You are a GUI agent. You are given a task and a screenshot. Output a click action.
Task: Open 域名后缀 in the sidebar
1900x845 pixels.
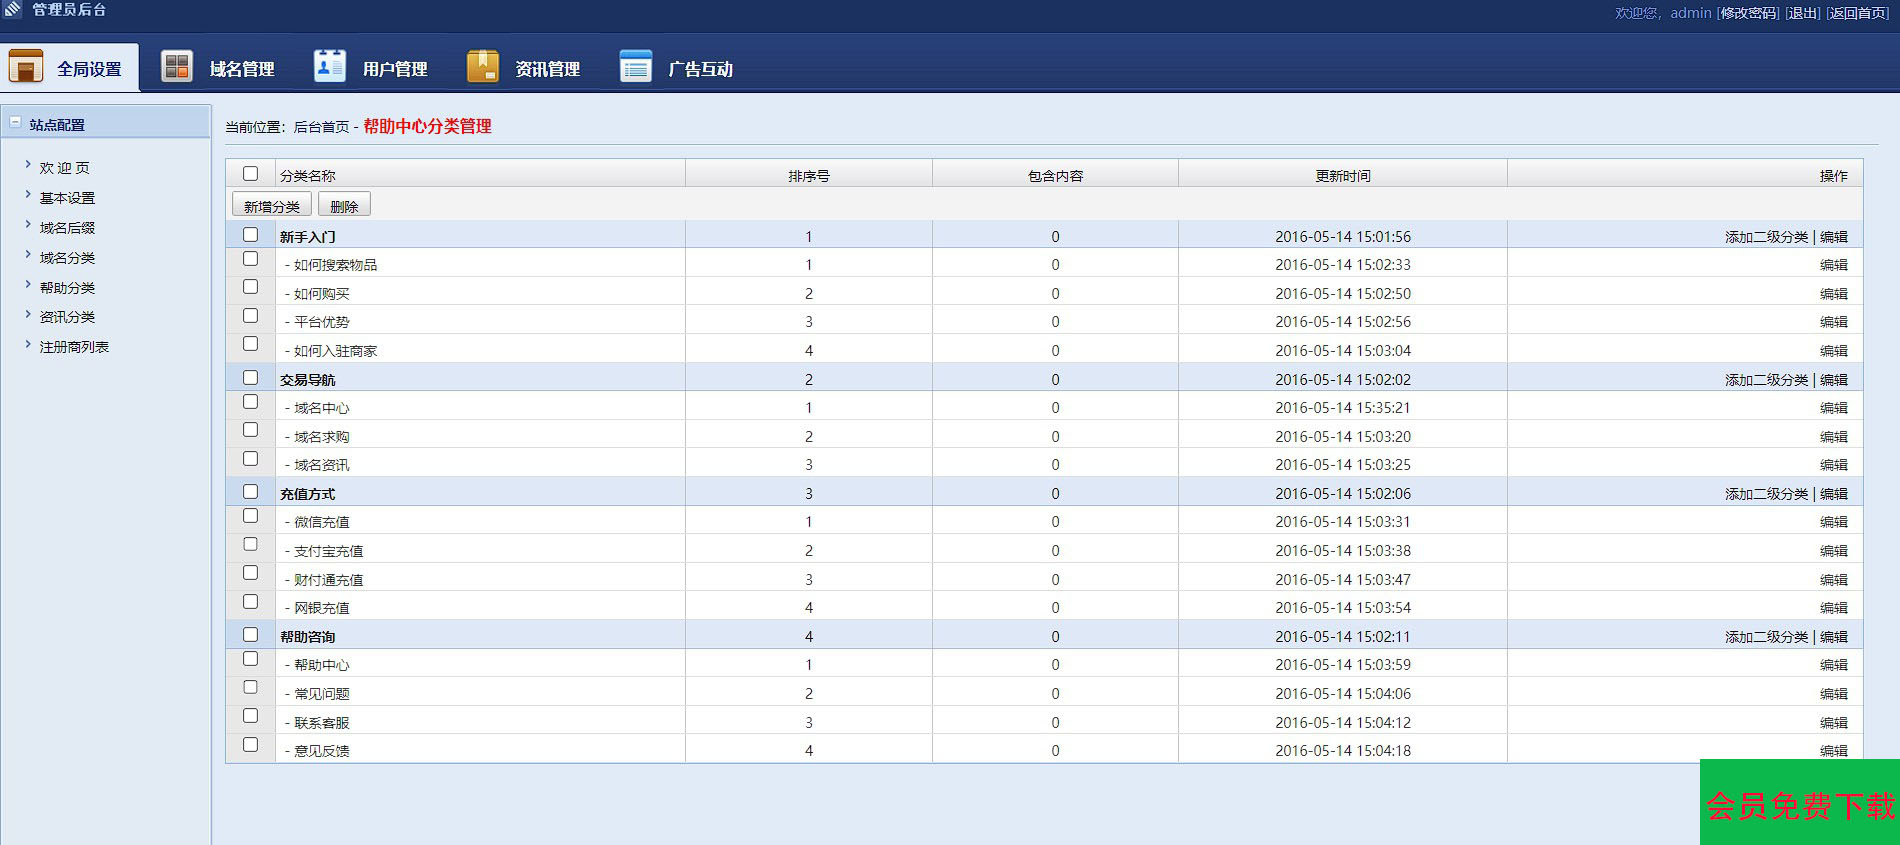click(67, 228)
